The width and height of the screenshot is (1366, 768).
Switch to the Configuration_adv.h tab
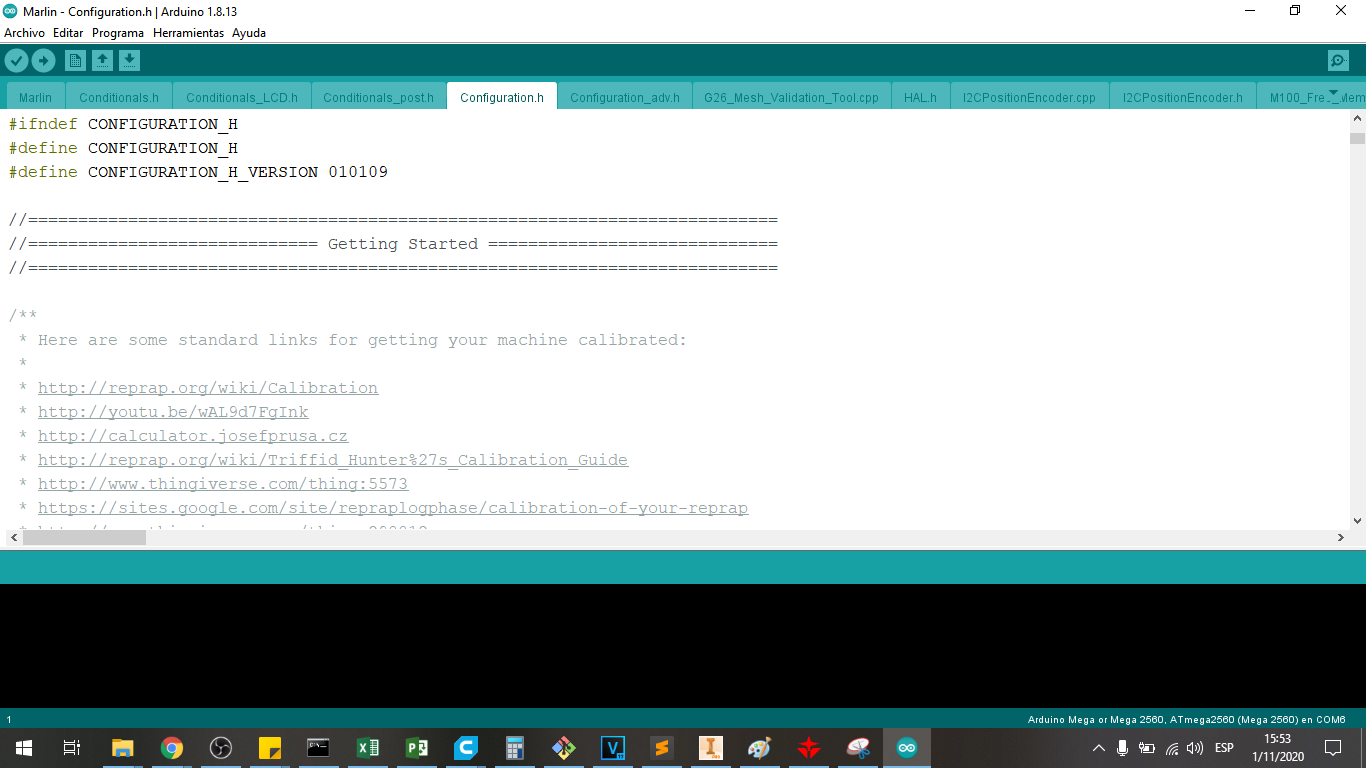coord(625,97)
